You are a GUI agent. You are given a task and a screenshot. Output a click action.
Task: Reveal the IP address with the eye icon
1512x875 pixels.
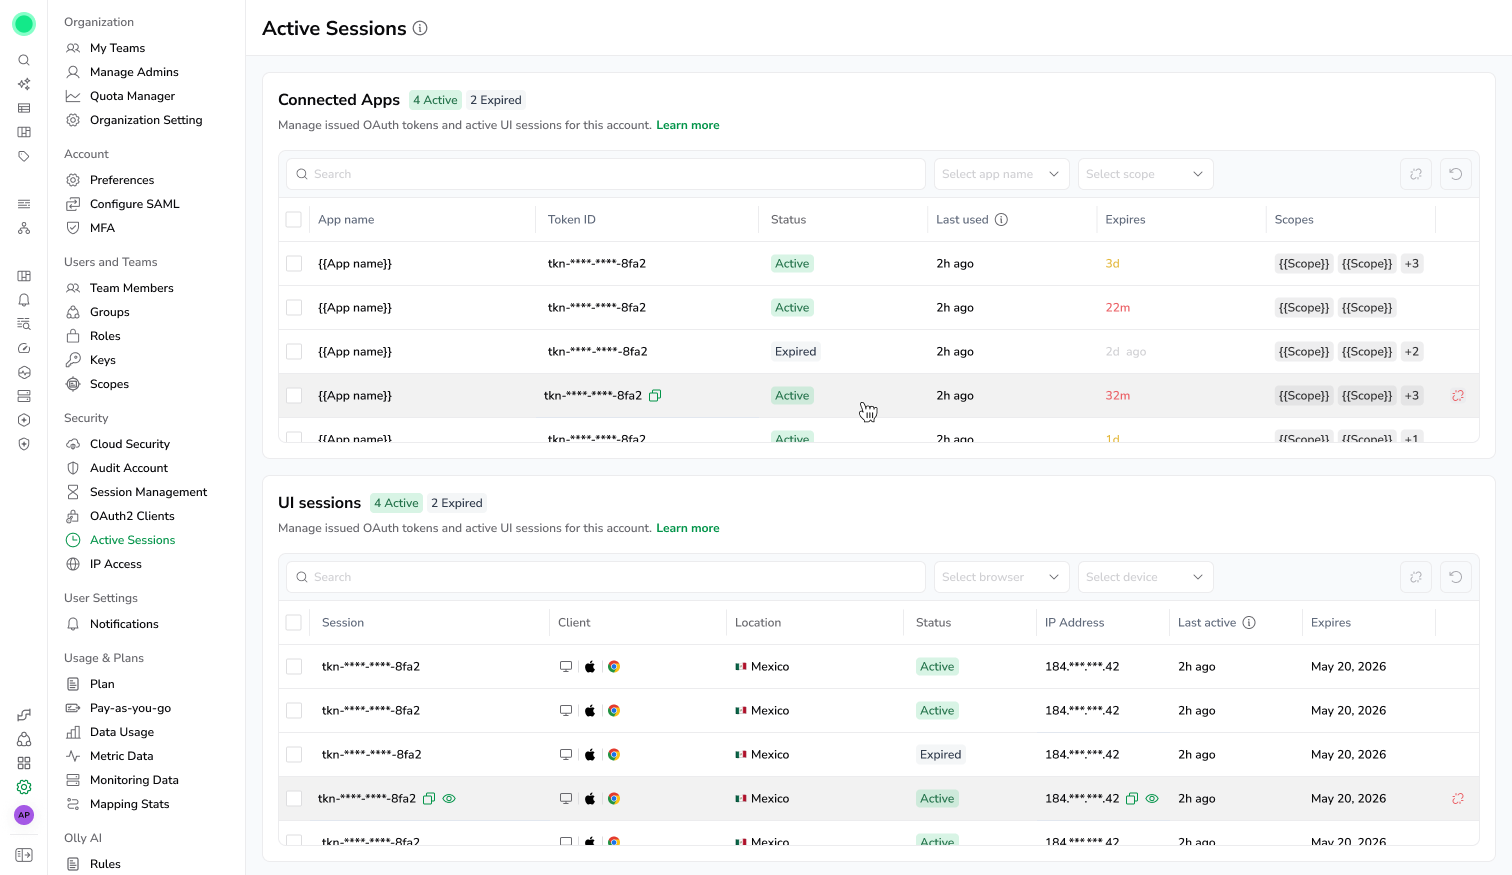point(1152,799)
